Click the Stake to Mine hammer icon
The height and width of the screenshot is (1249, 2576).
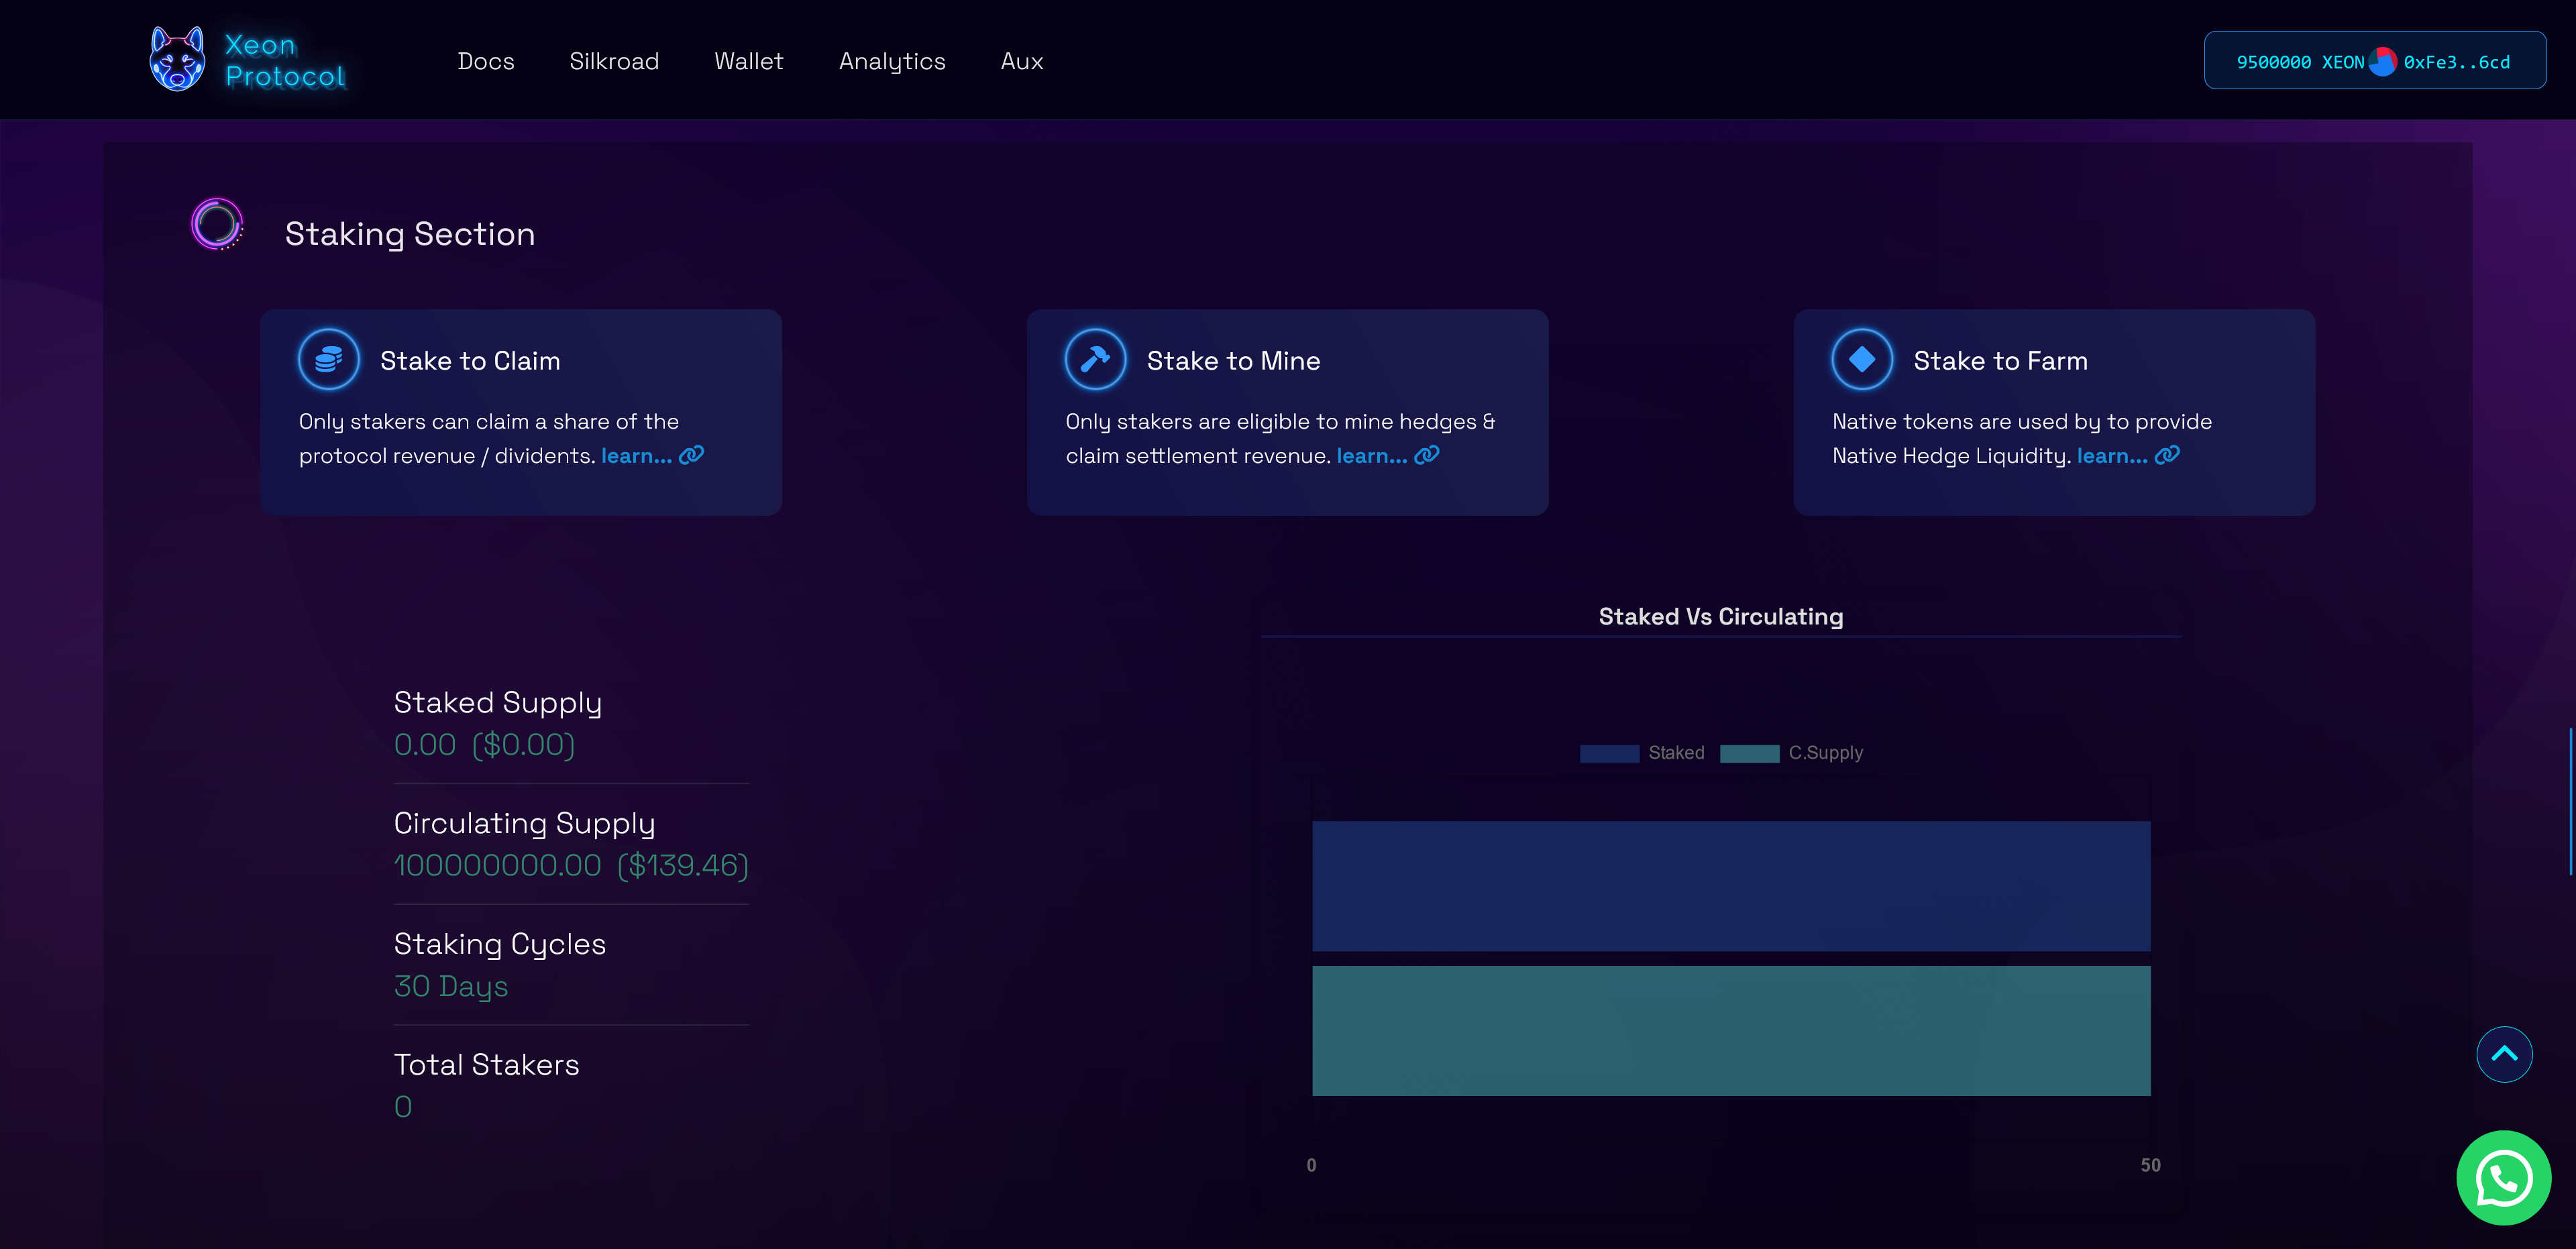pos(1095,359)
